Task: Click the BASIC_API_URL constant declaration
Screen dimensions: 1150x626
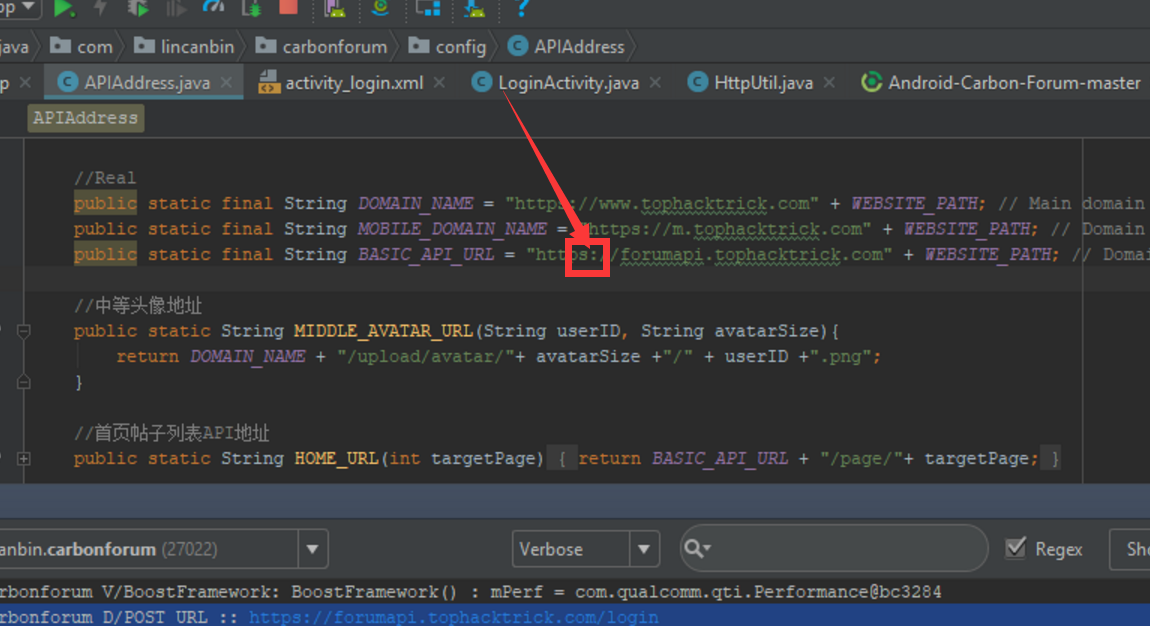Action: point(425,255)
